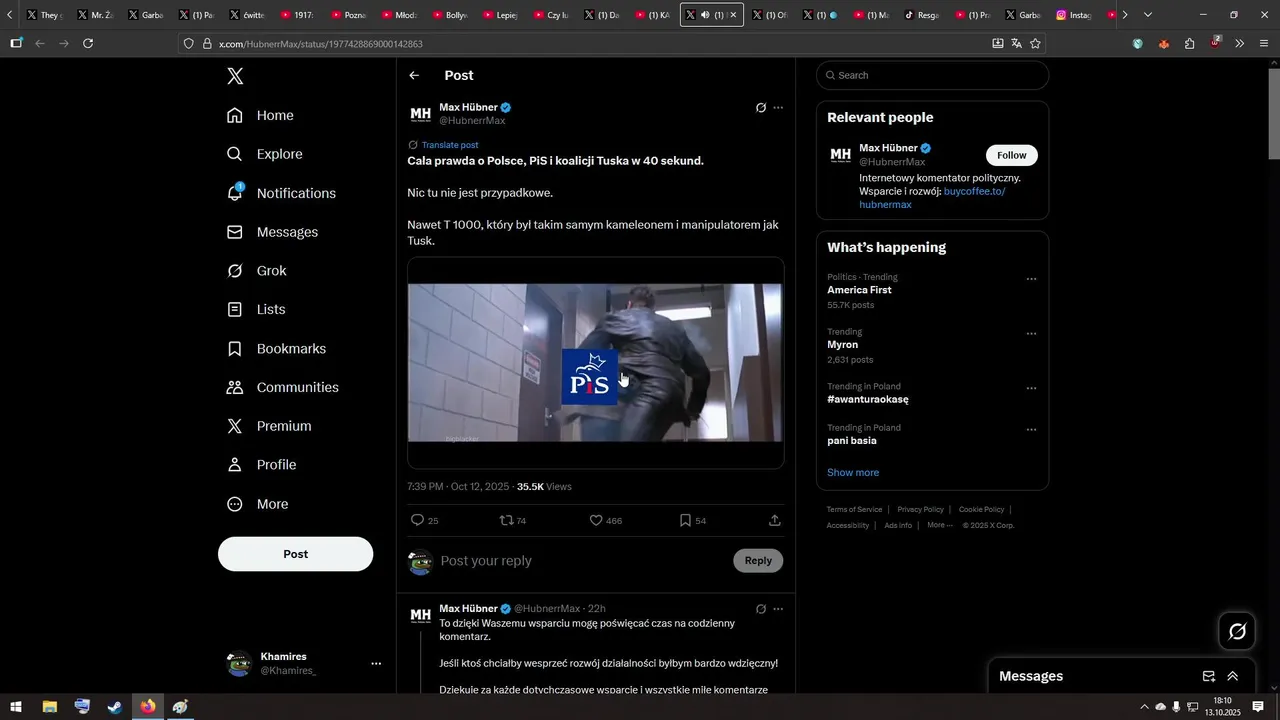Open Lists from the sidebar

point(256,310)
